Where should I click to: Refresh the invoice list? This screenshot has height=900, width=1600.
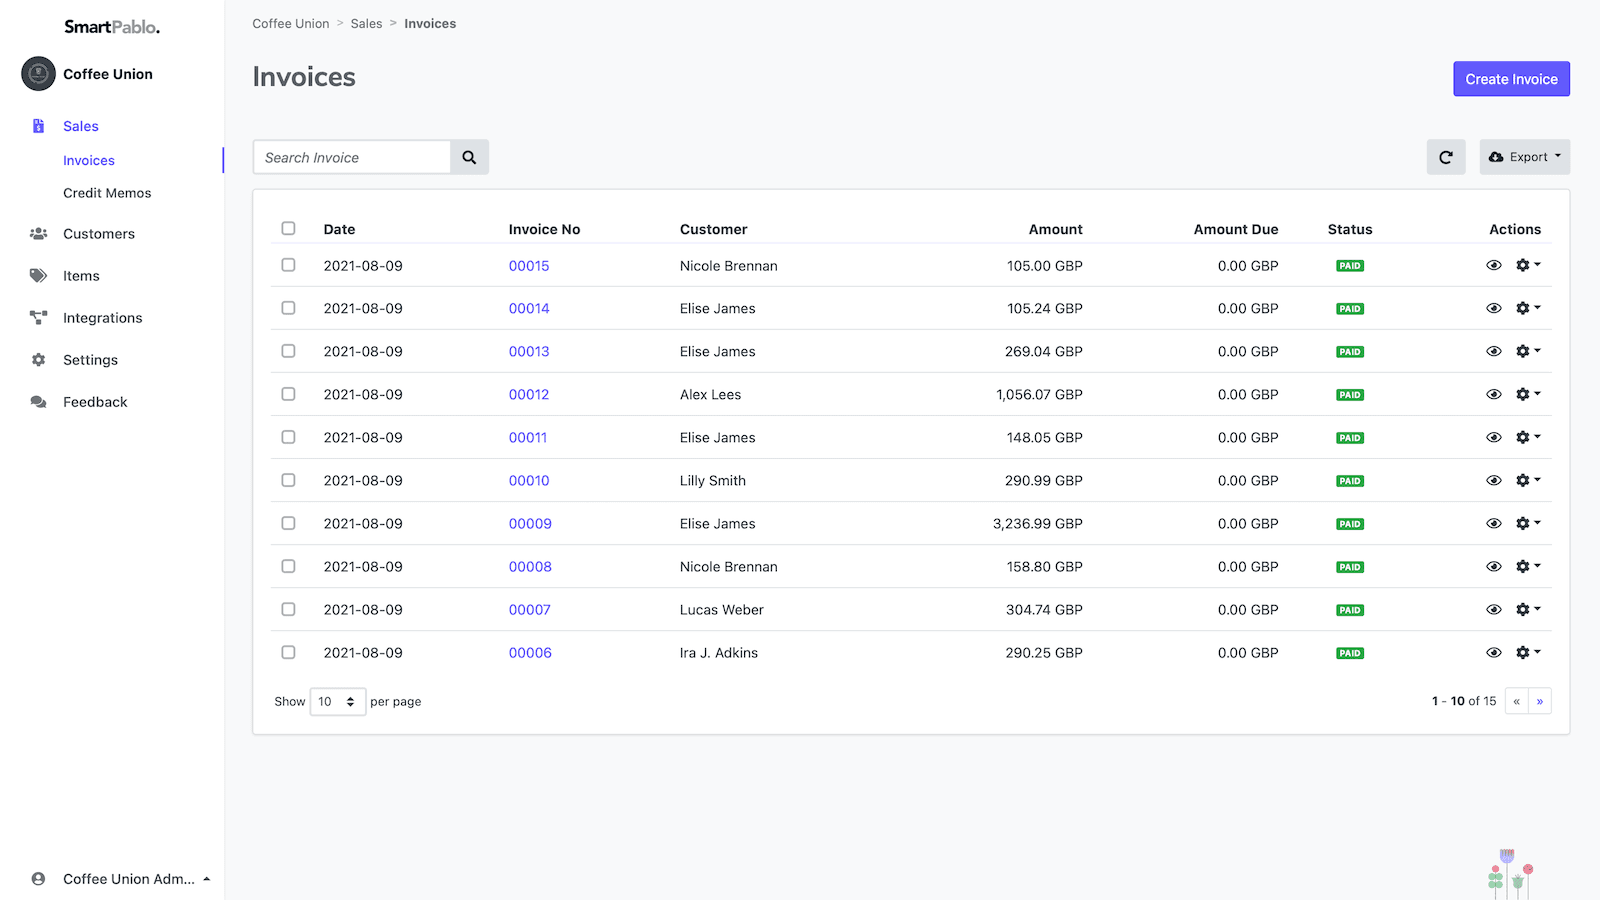(1445, 157)
